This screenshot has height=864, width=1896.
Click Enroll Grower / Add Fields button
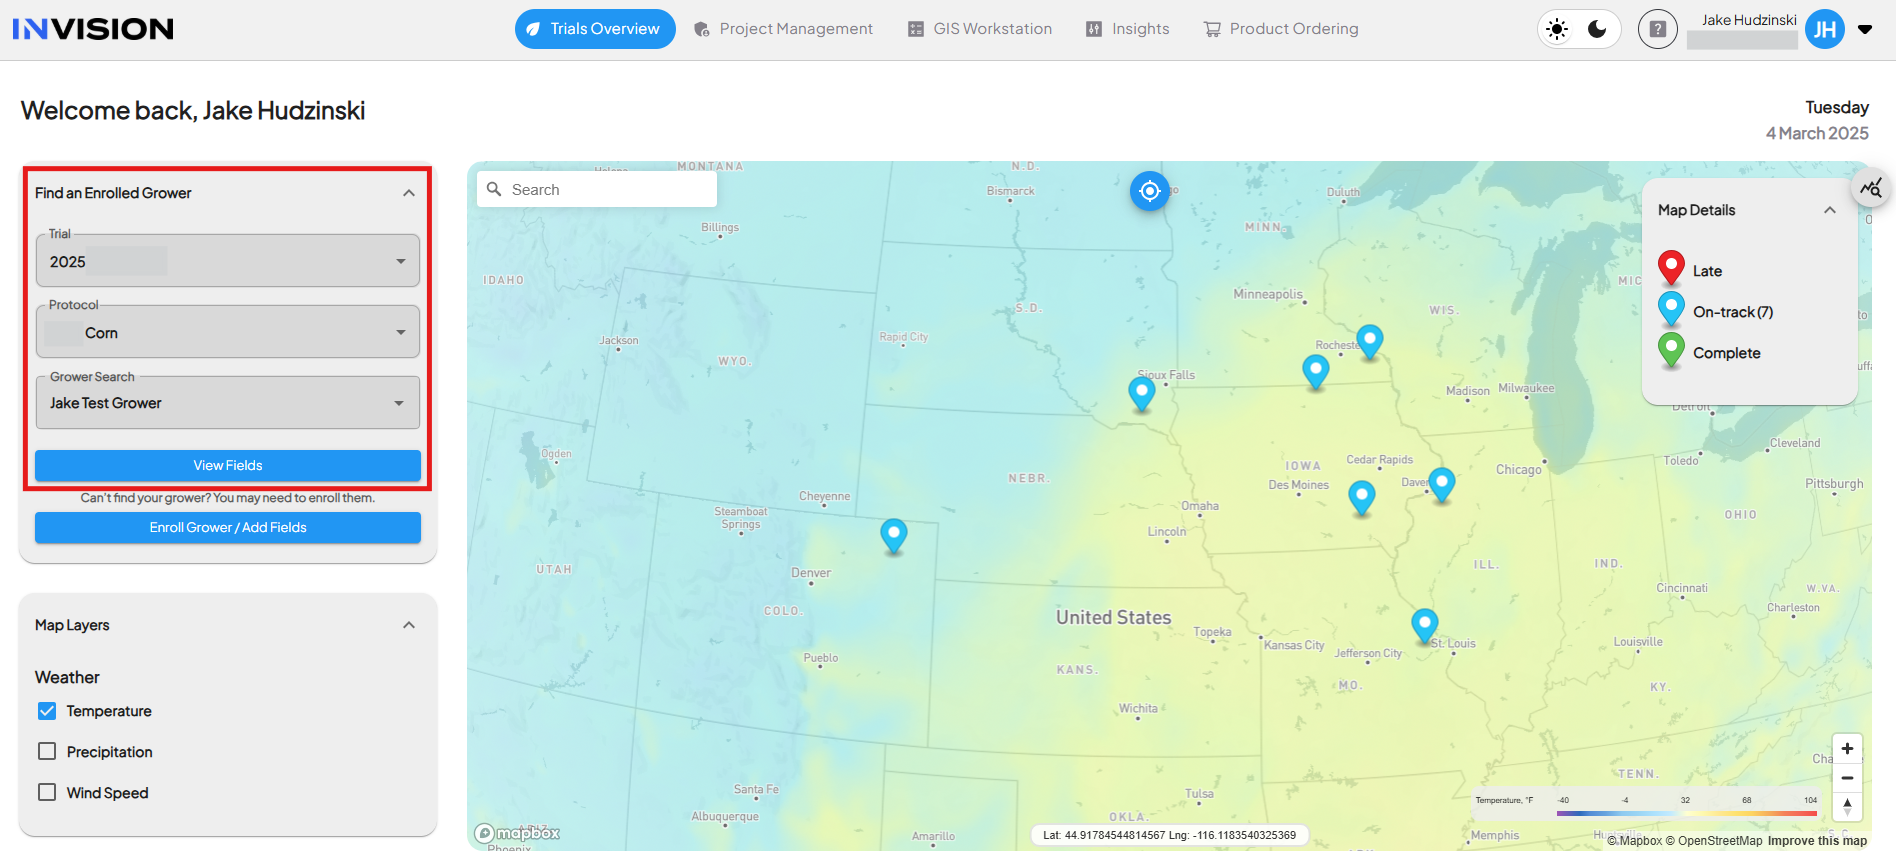[x=228, y=528]
